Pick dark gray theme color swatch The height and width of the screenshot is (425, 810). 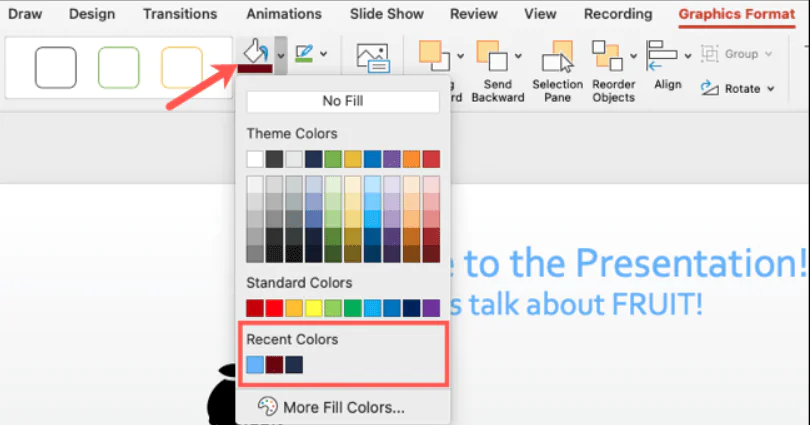(x=274, y=159)
